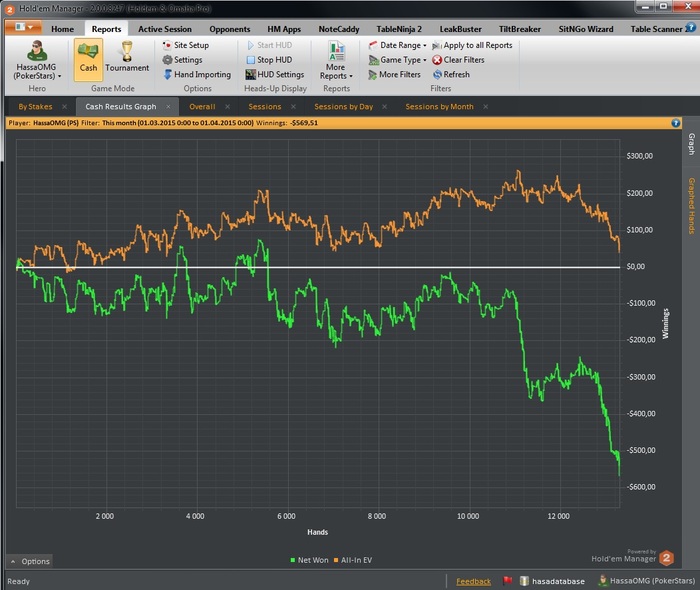Switch to Sessions by Month tab
This screenshot has width=700, height=590.
coord(439,107)
